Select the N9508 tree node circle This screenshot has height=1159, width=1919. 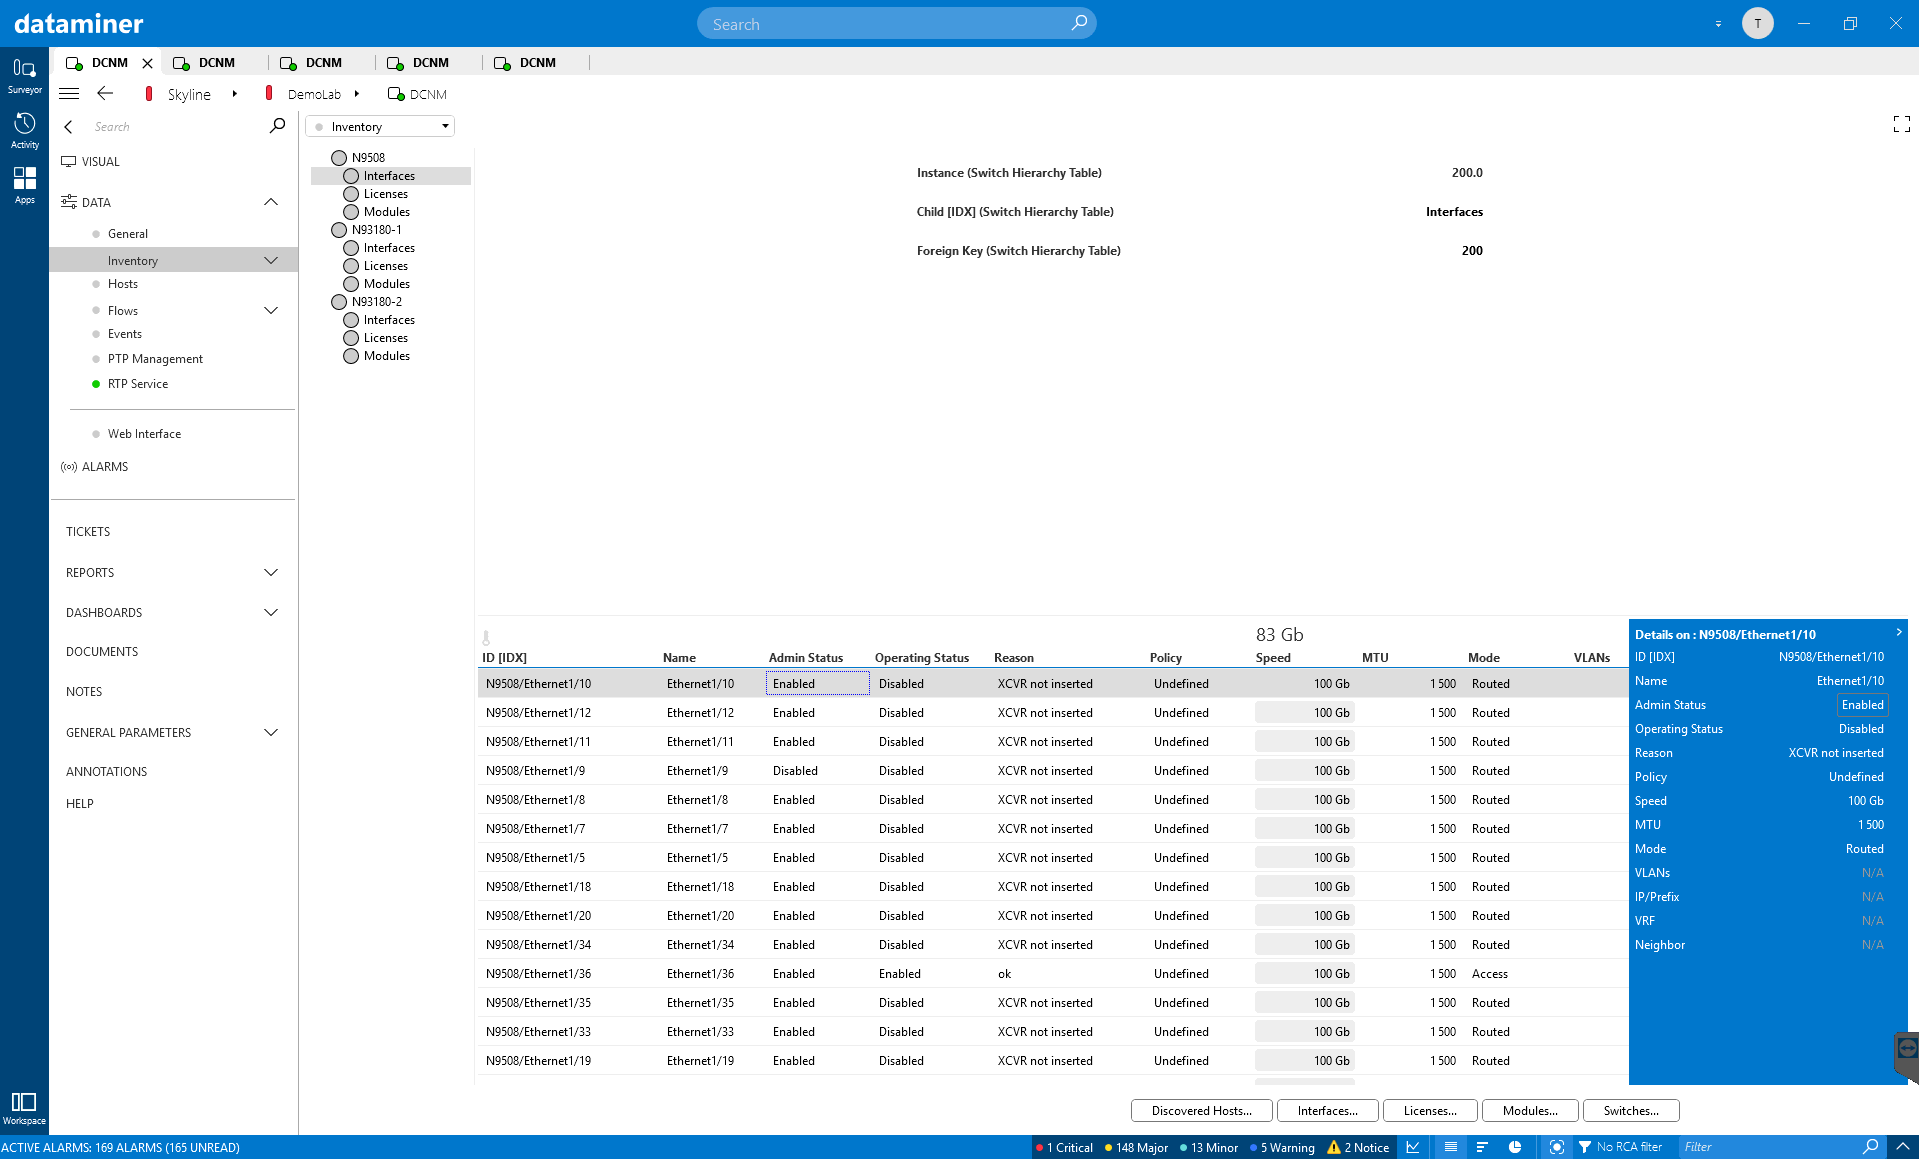(339, 158)
